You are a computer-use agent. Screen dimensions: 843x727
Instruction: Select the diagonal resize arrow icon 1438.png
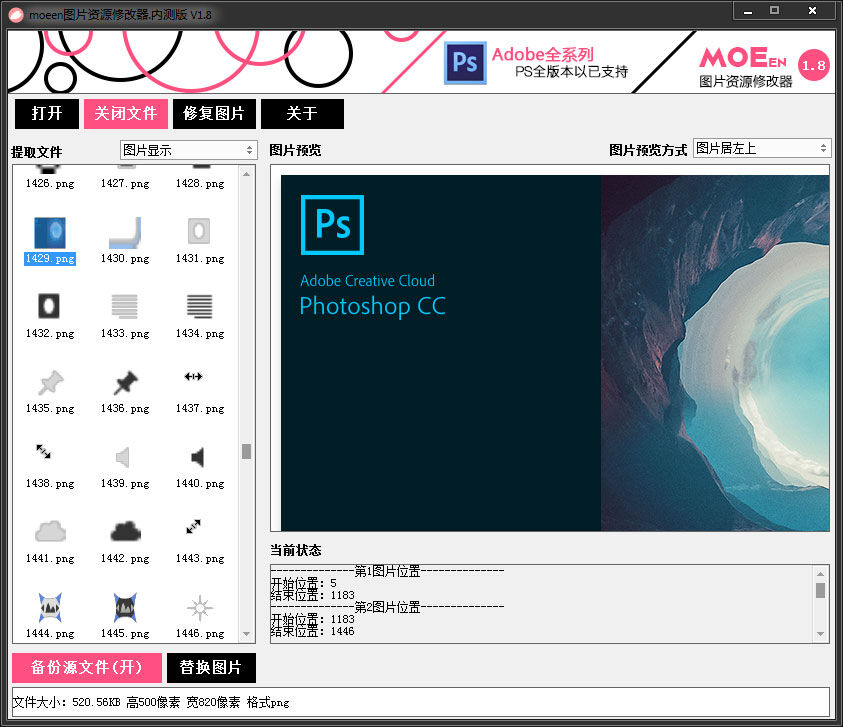click(44, 453)
